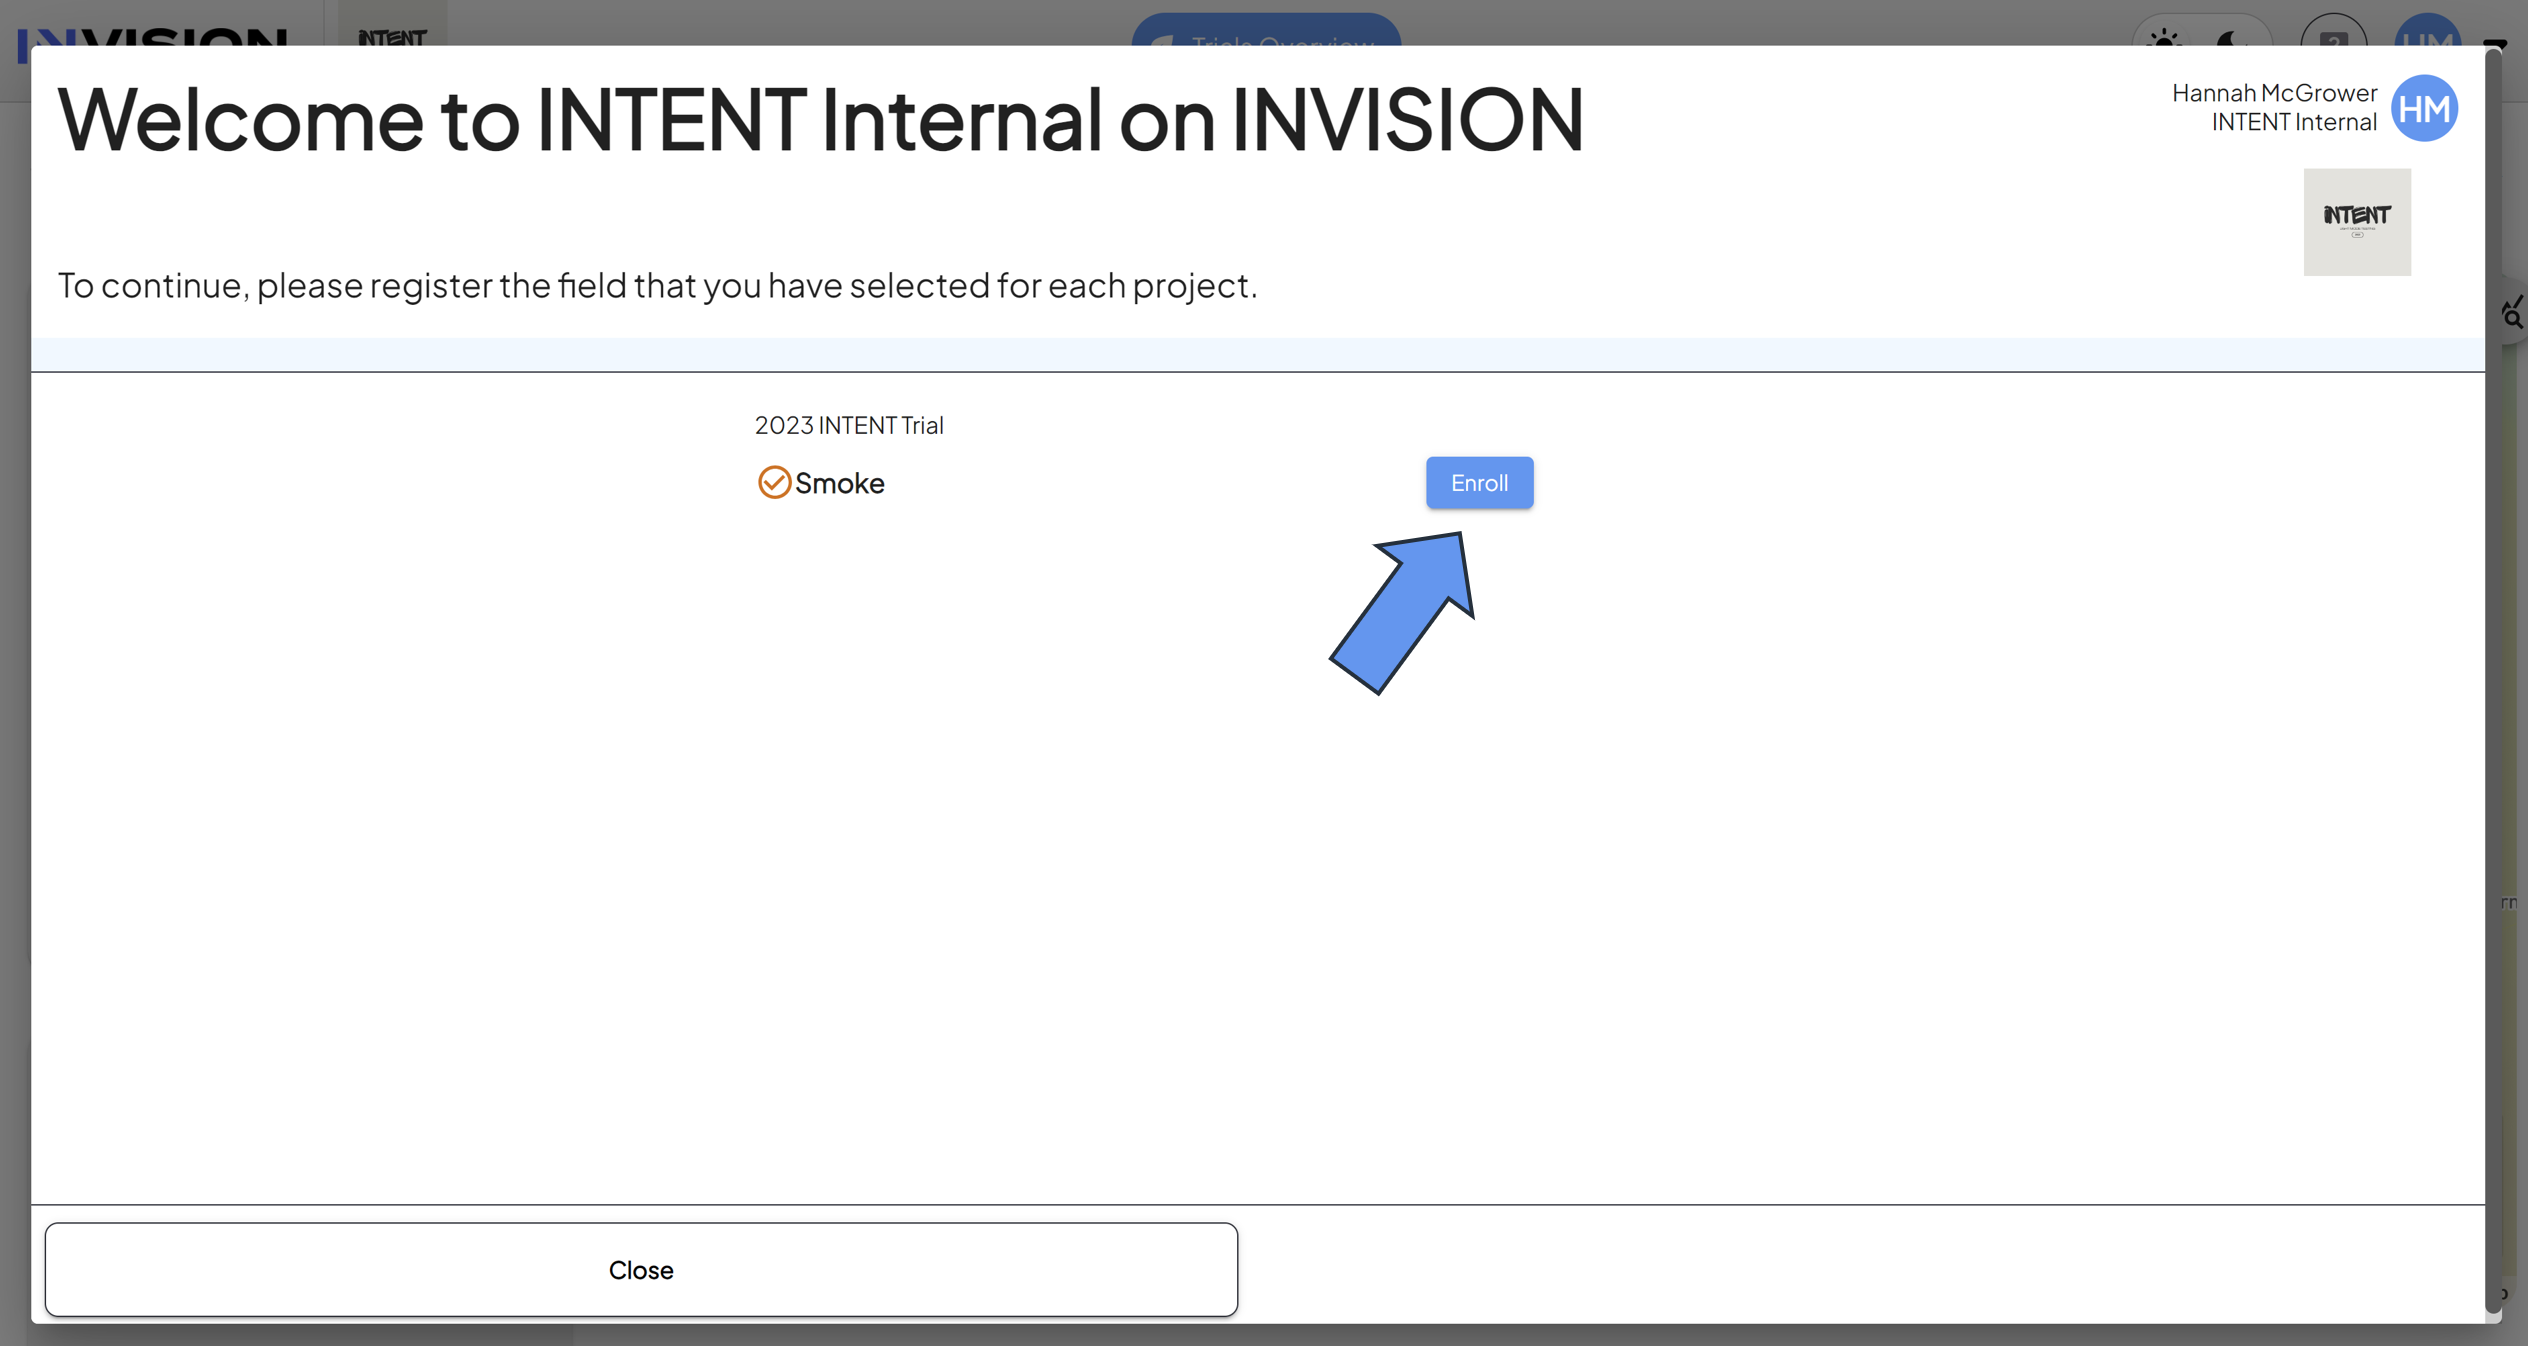Click the INTENT logo thumbnail in the dialog

pyautogui.click(x=2357, y=222)
